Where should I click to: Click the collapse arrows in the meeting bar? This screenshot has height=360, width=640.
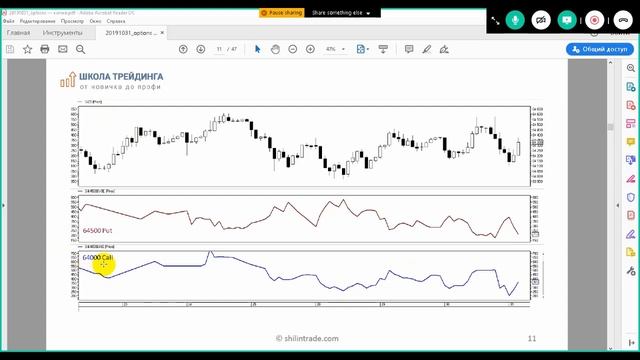pyautogui.click(x=495, y=20)
